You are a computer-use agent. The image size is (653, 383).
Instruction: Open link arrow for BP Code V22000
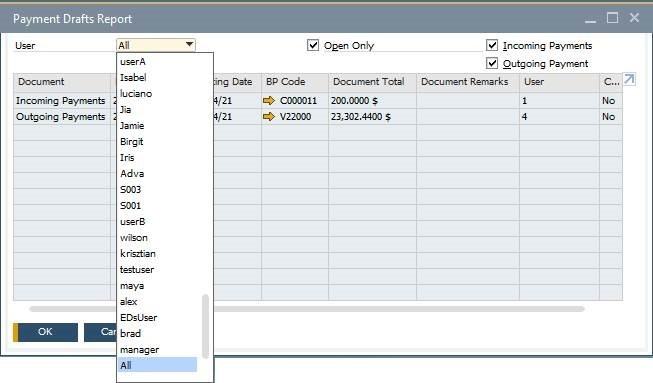click(x=269, y=117)
